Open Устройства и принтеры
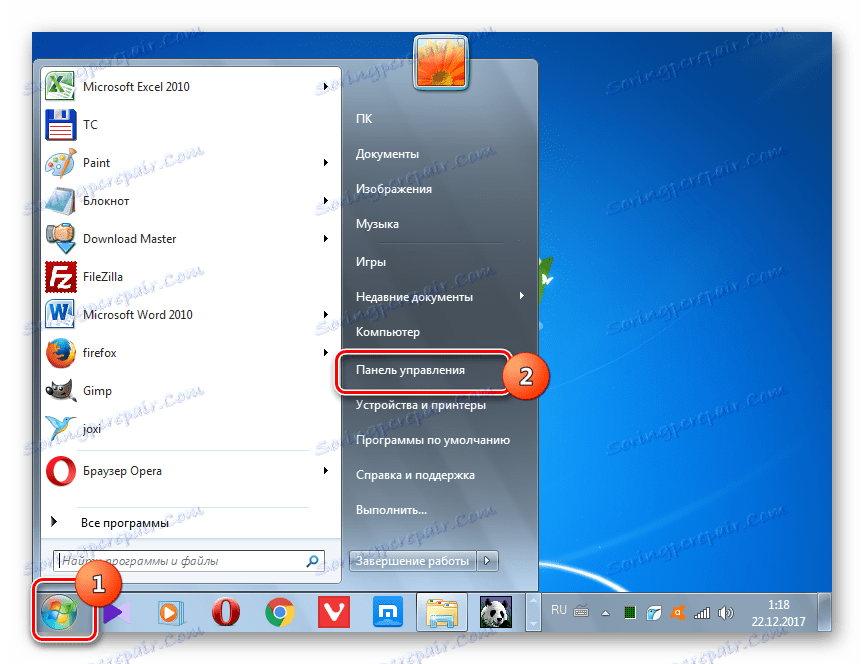This screenshot has height=664, width=864. pos(421,405)
